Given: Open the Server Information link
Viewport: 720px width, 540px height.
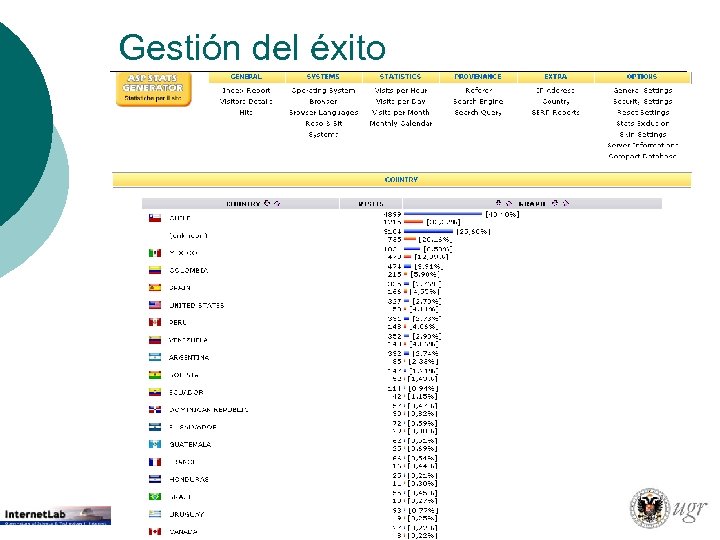Looking at the screenshot, I should click(x=642, y=145).
